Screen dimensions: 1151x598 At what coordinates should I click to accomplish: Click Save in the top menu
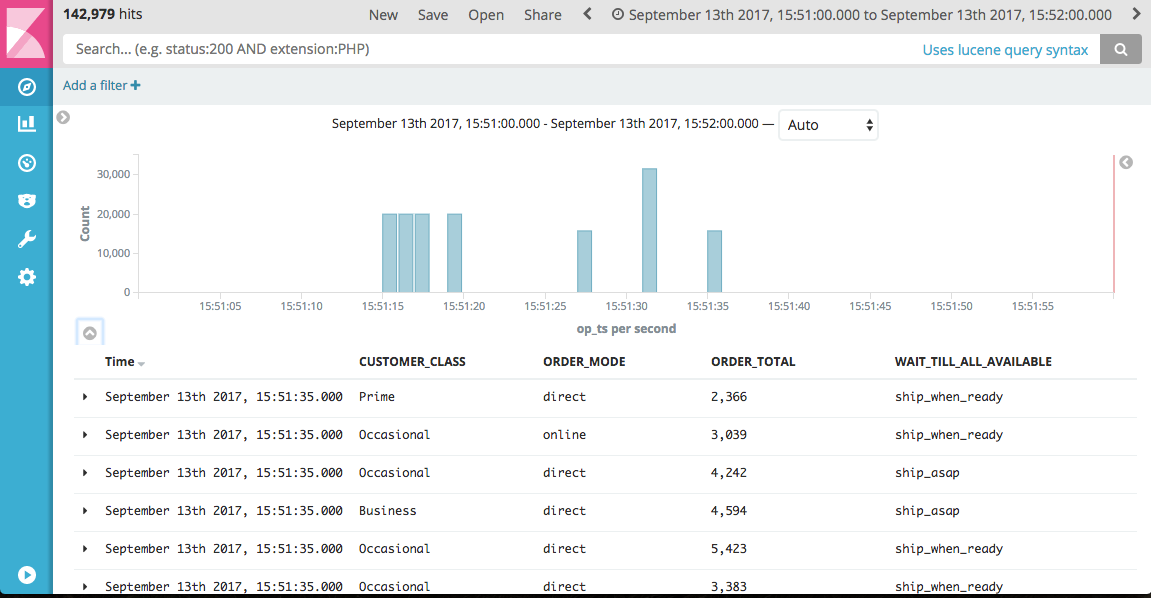click(433, 15)
